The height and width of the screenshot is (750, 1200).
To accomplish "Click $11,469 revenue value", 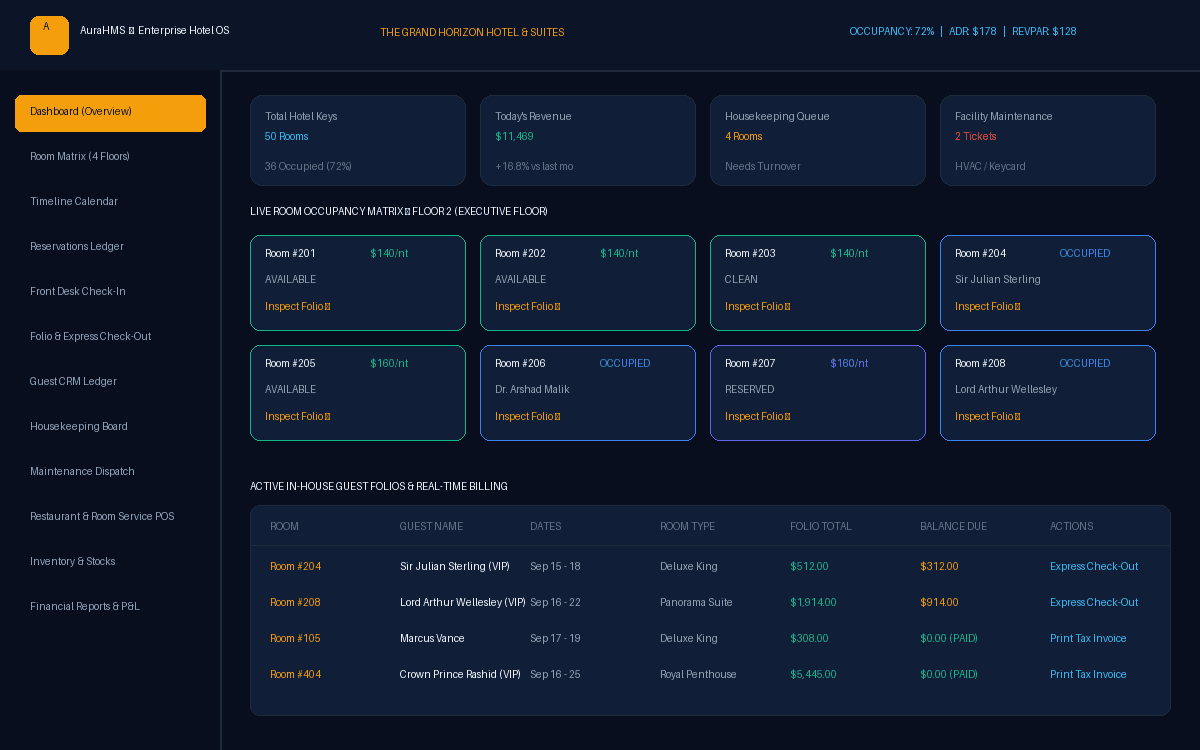I will tap(514, 137).
